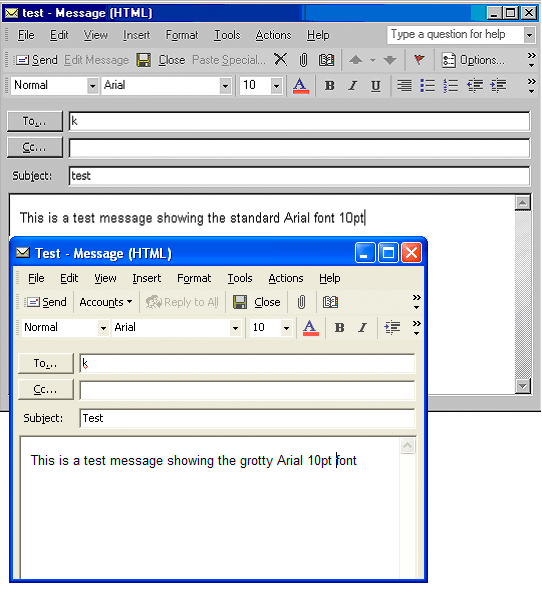The height and width of the screenshot is (593, 542).
Task: Open font size dropdown in front window
Action: pyautogui.click(x=286, y=328)
